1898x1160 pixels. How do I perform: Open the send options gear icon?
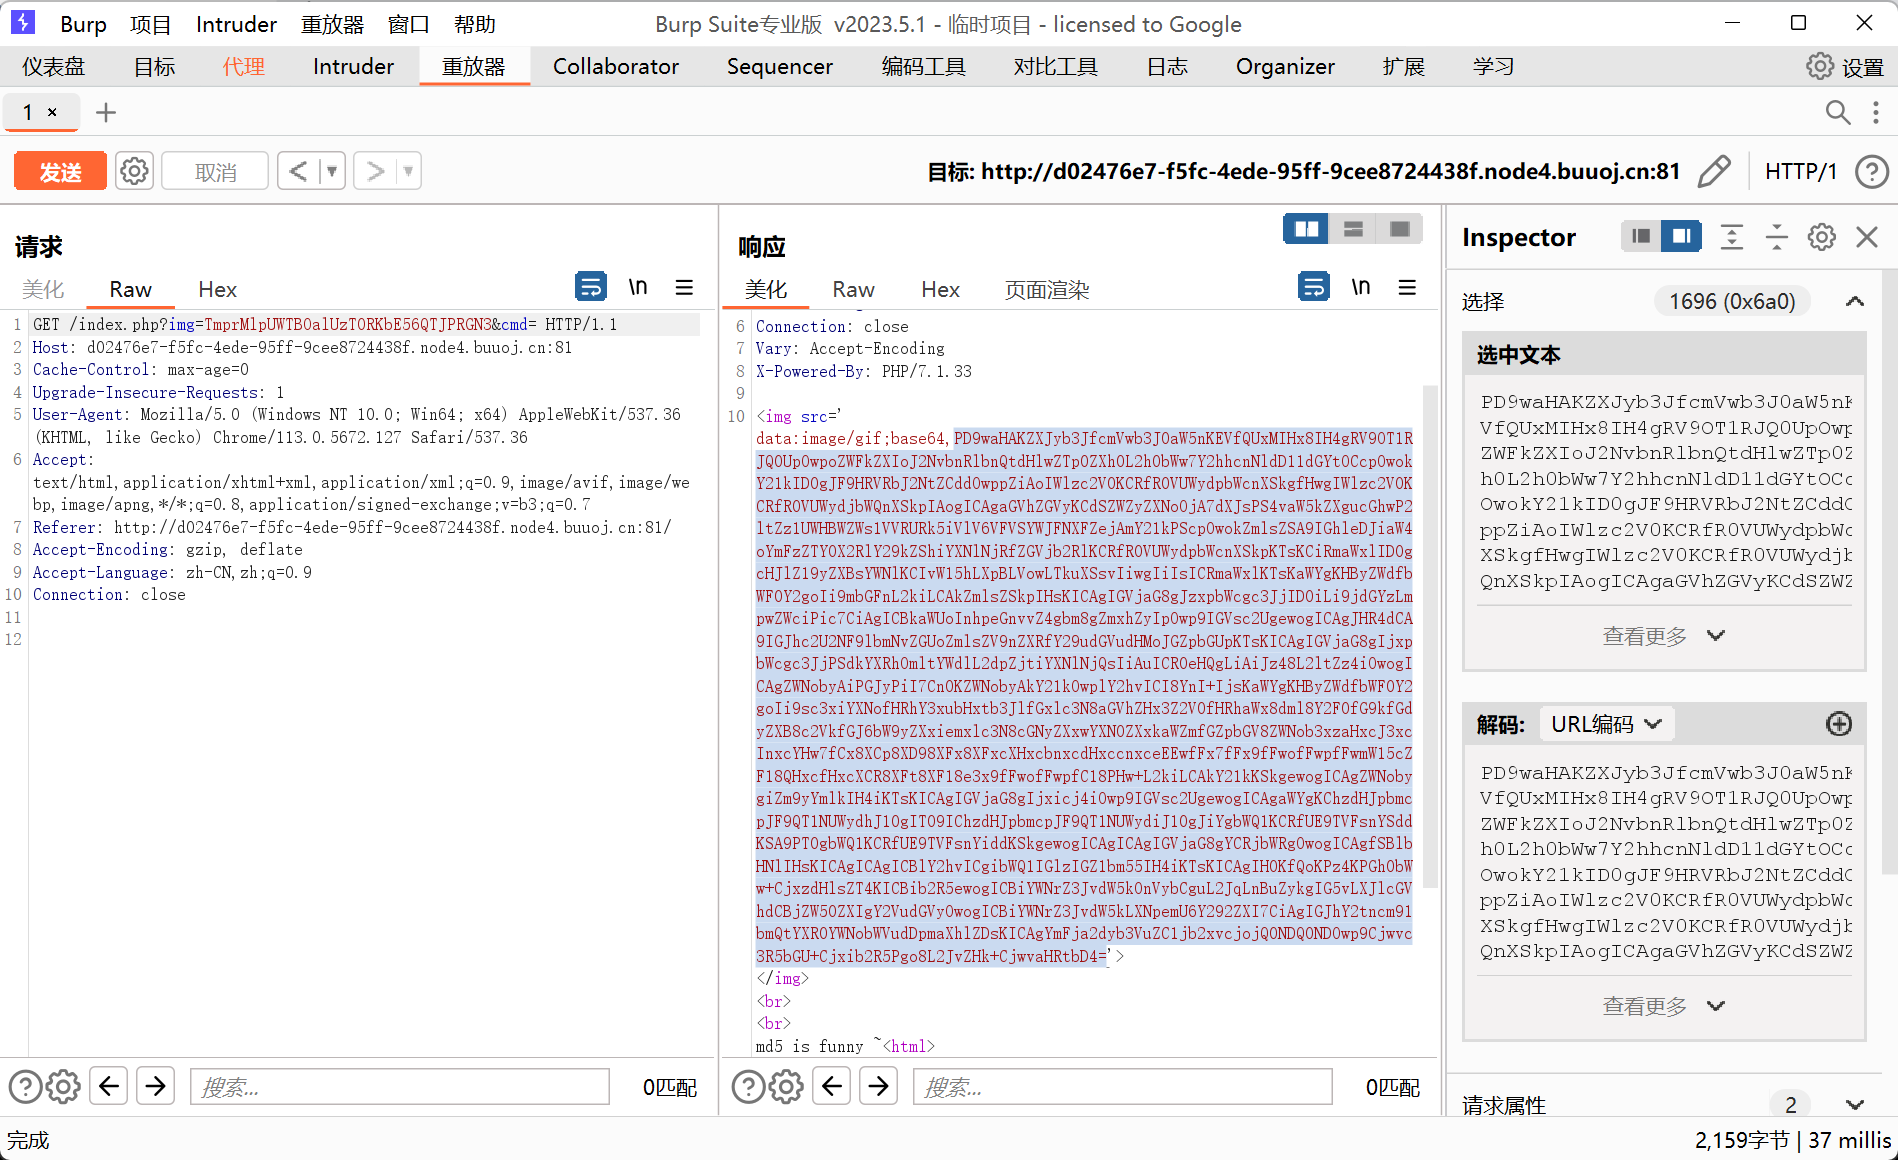pyautogui.click(x=134, y=171)
